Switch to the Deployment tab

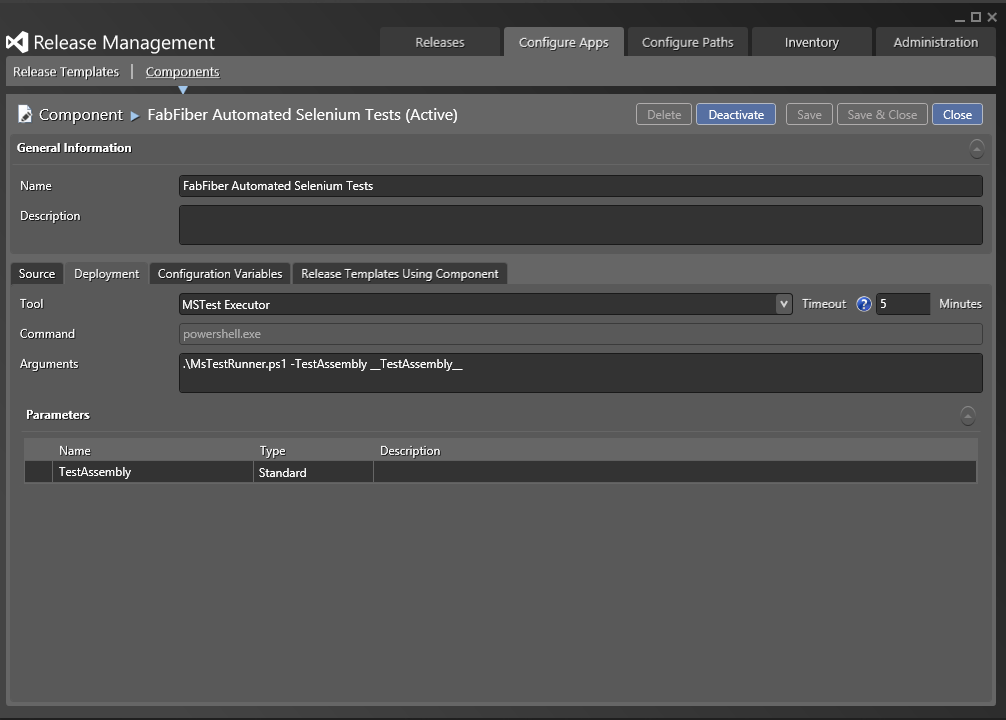[x=107, y=274]
